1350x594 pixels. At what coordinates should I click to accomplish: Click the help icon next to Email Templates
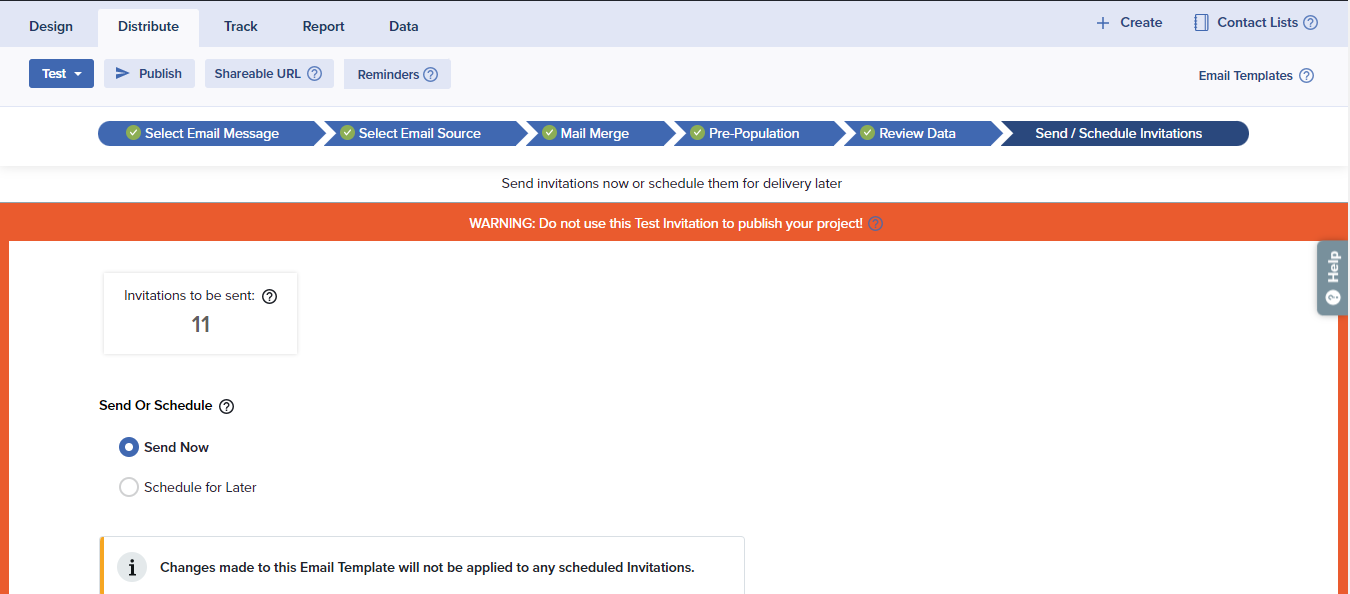point(1306,76)
